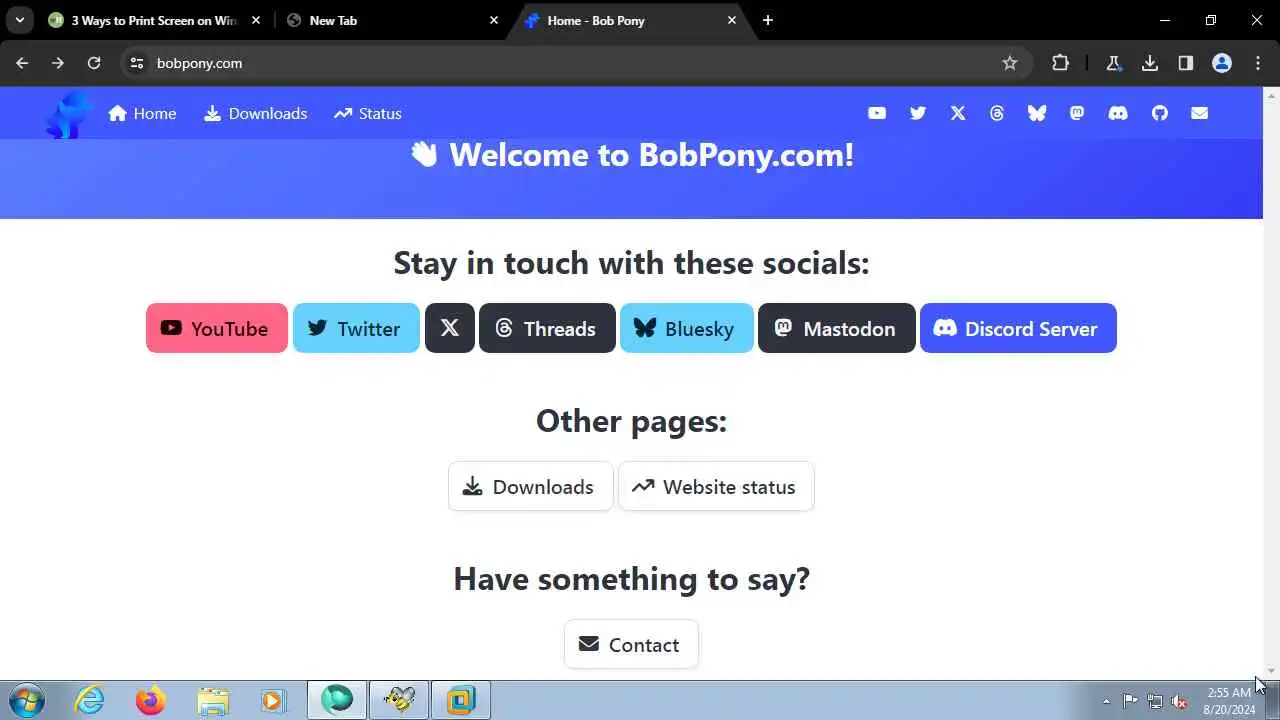This screenshot has height=720, width=1280.
Task: Bookmark this page with the star icon
Action: [1010, 63]
